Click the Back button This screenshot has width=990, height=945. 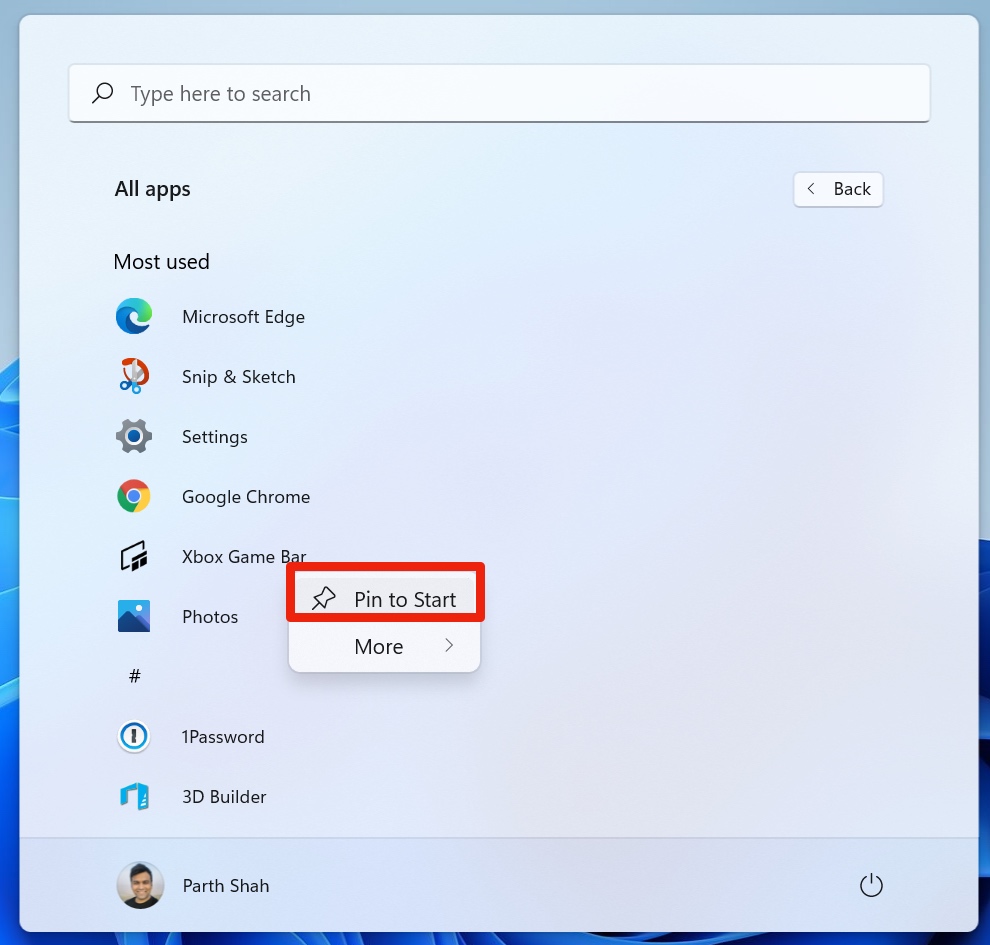(838, 189)
